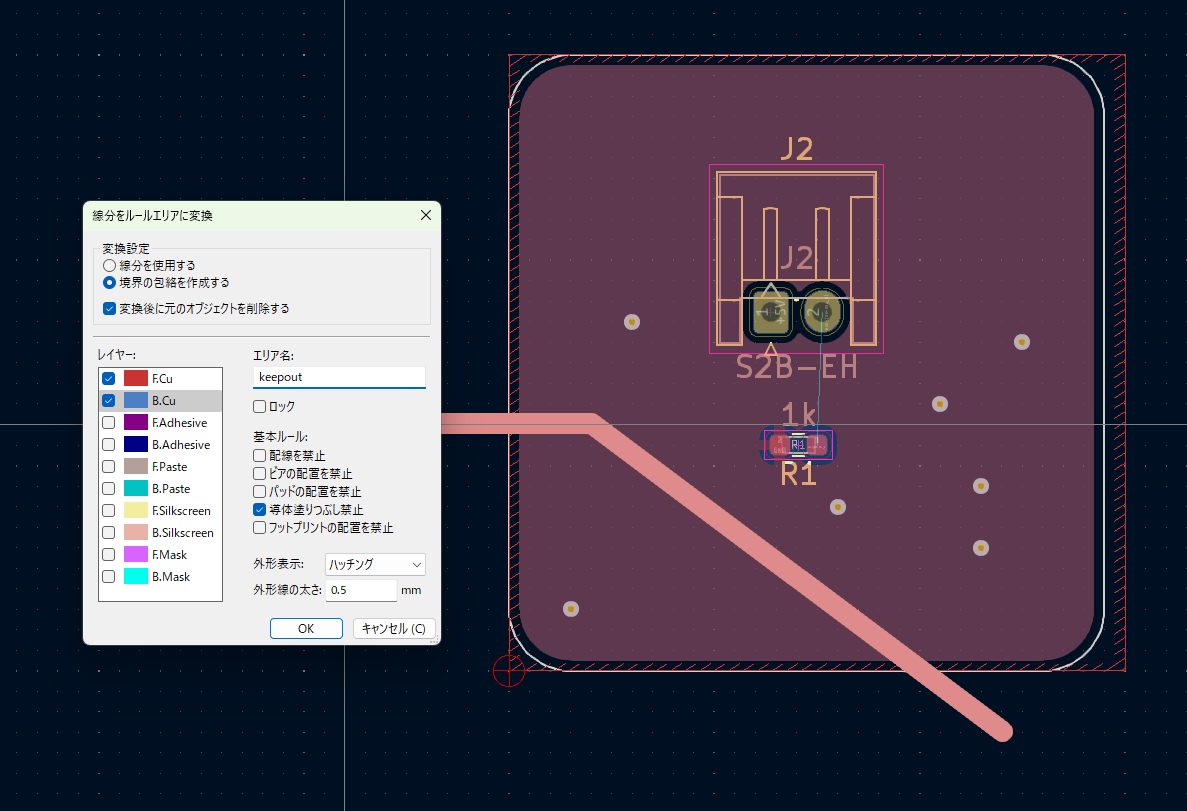
Task: Select the F.Silkscreen layer name text
Action: click(x=181, y=510)
